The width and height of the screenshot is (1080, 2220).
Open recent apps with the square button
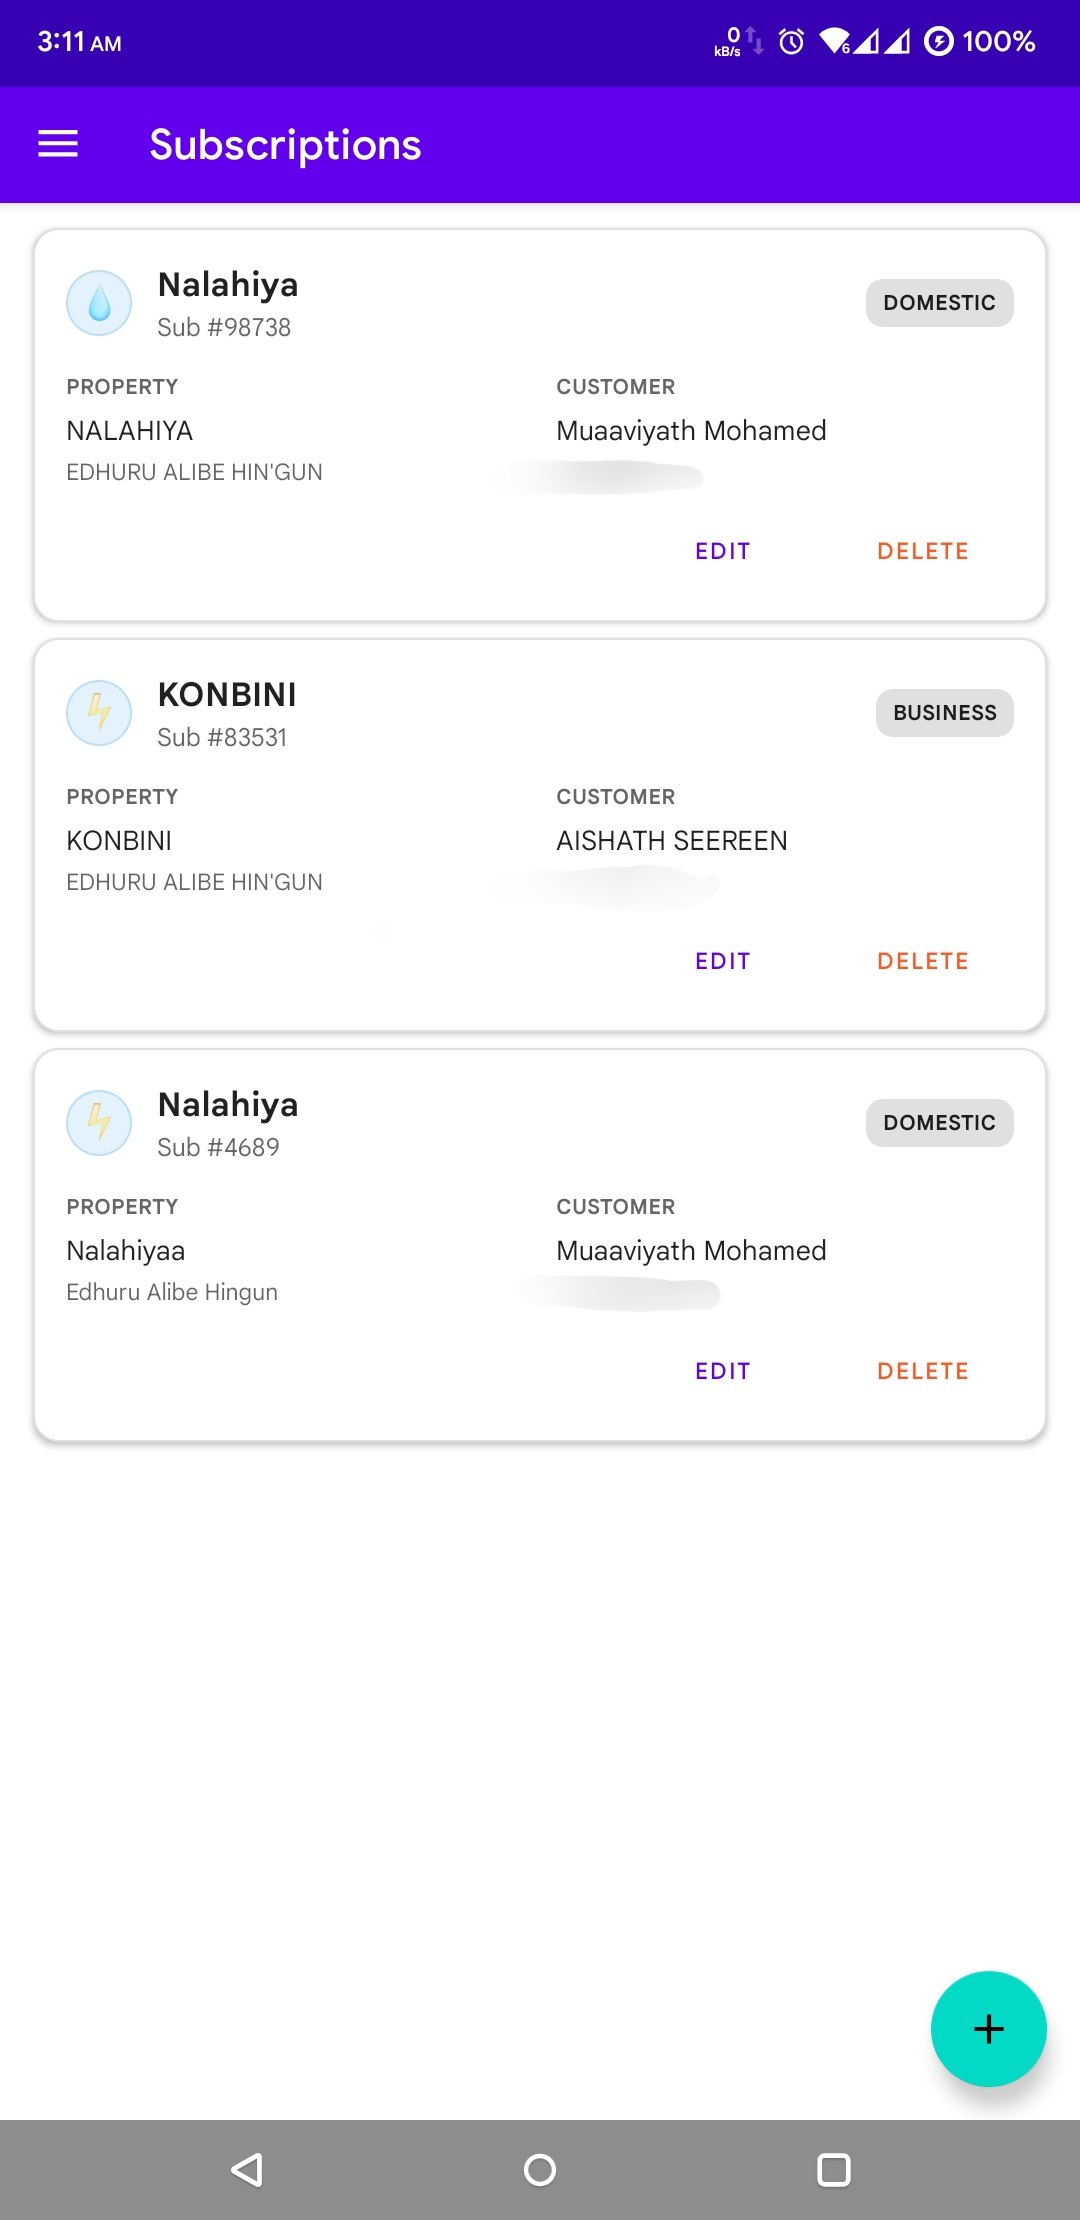pyautogui.click(x=833, y=2169)
